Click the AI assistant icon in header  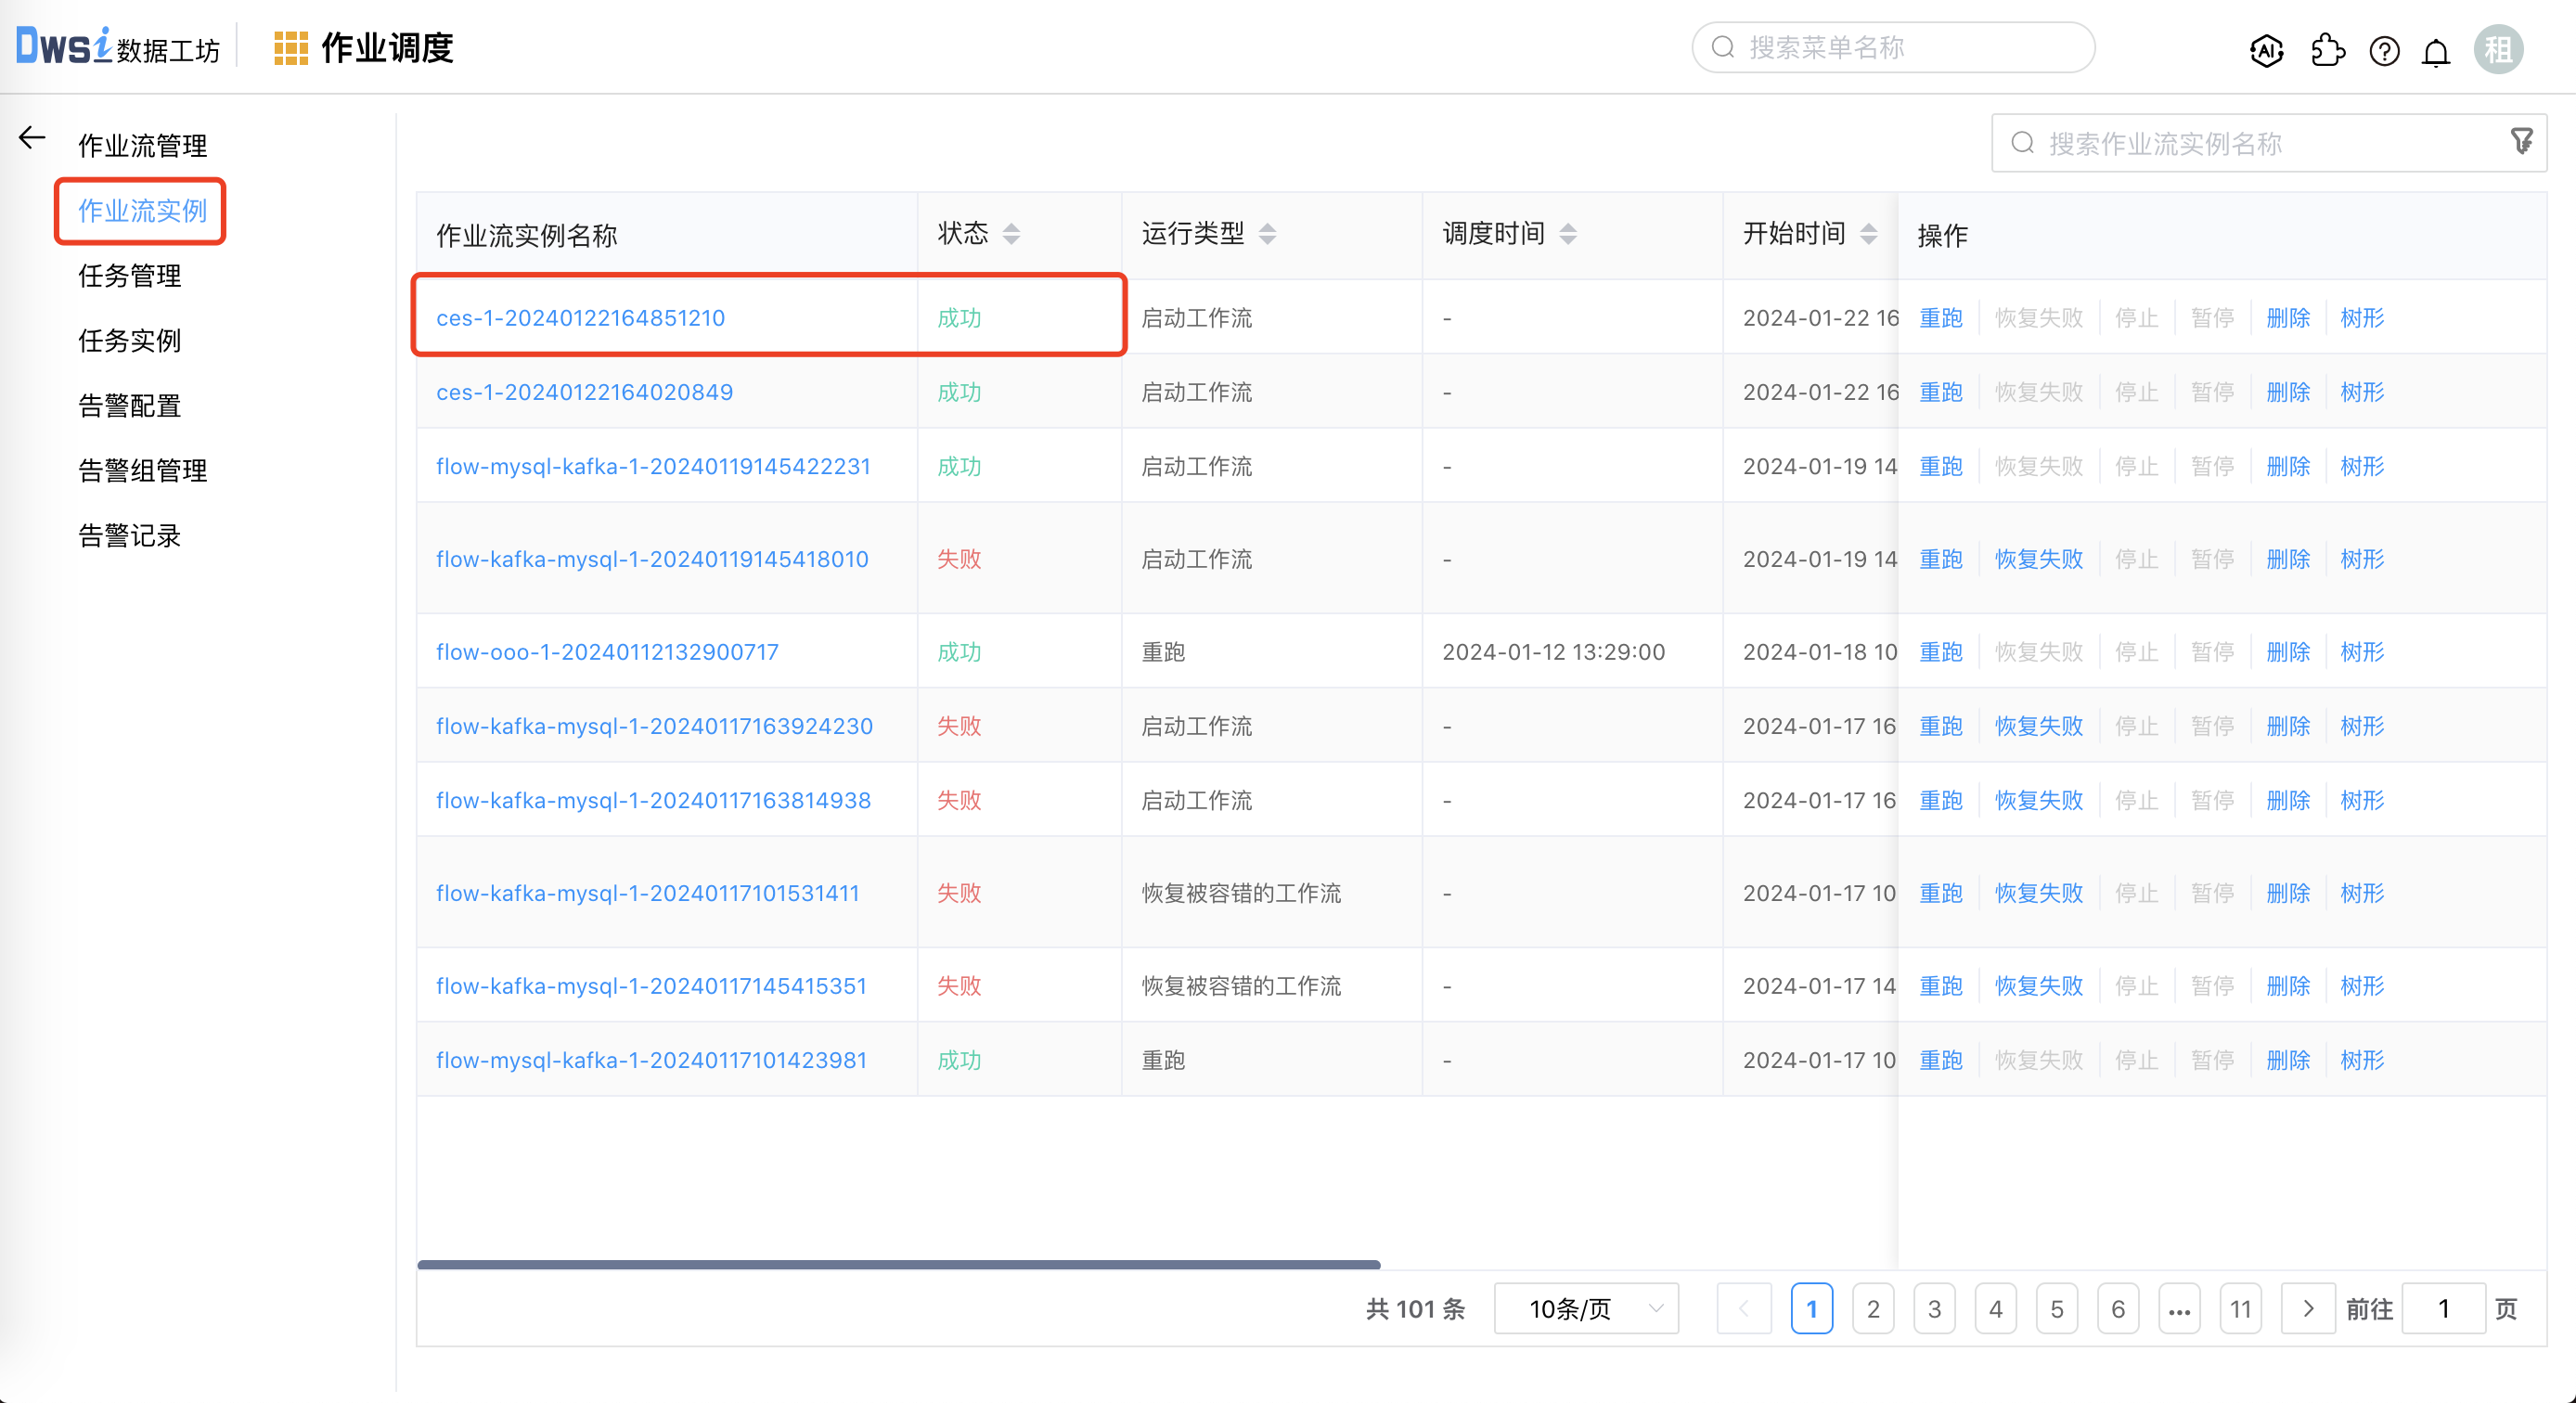pyautogui.click(x=2266, y=50)
